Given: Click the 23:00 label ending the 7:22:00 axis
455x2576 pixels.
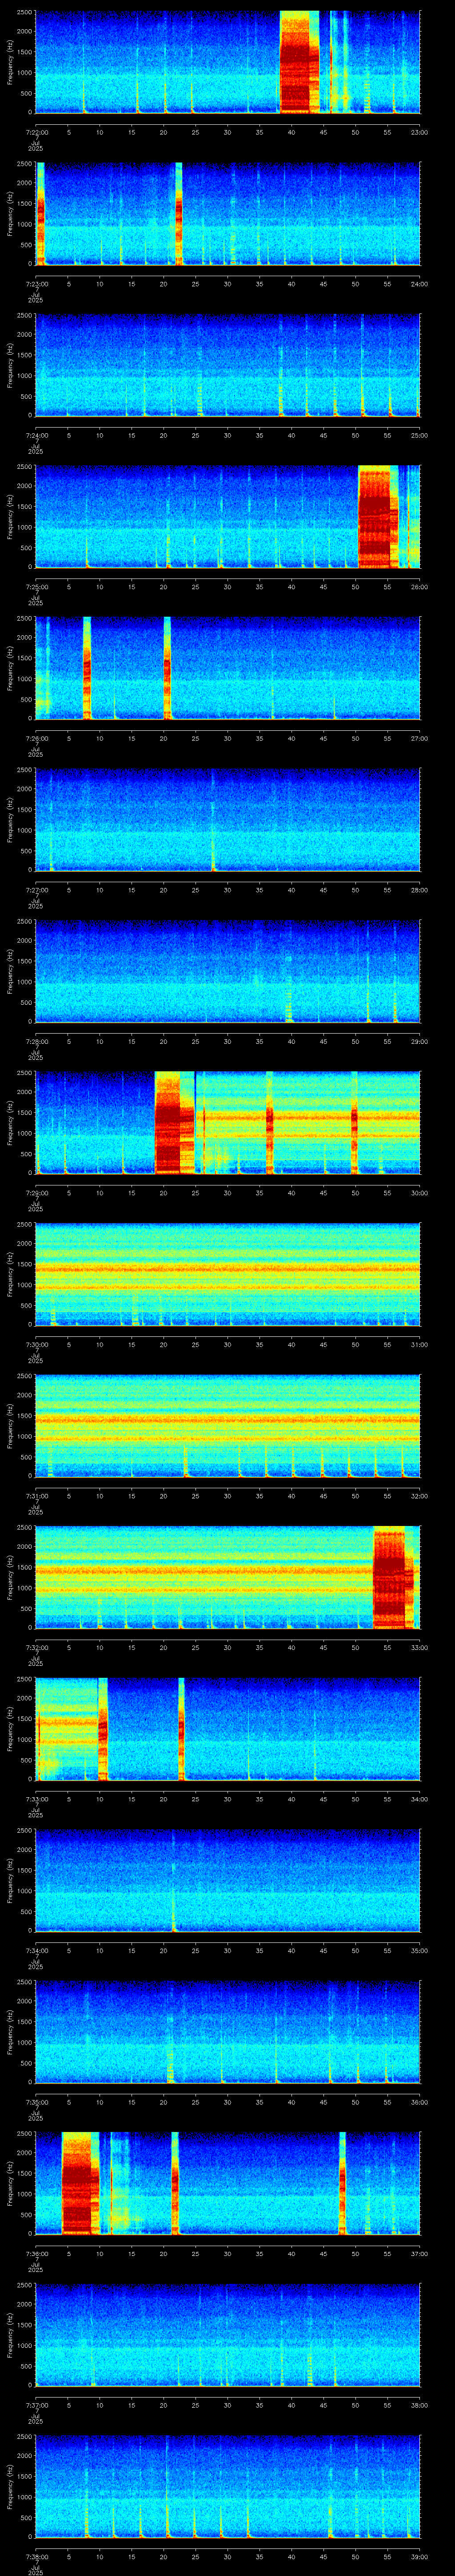Looking at the screenshot, I should tap(419, 132).
